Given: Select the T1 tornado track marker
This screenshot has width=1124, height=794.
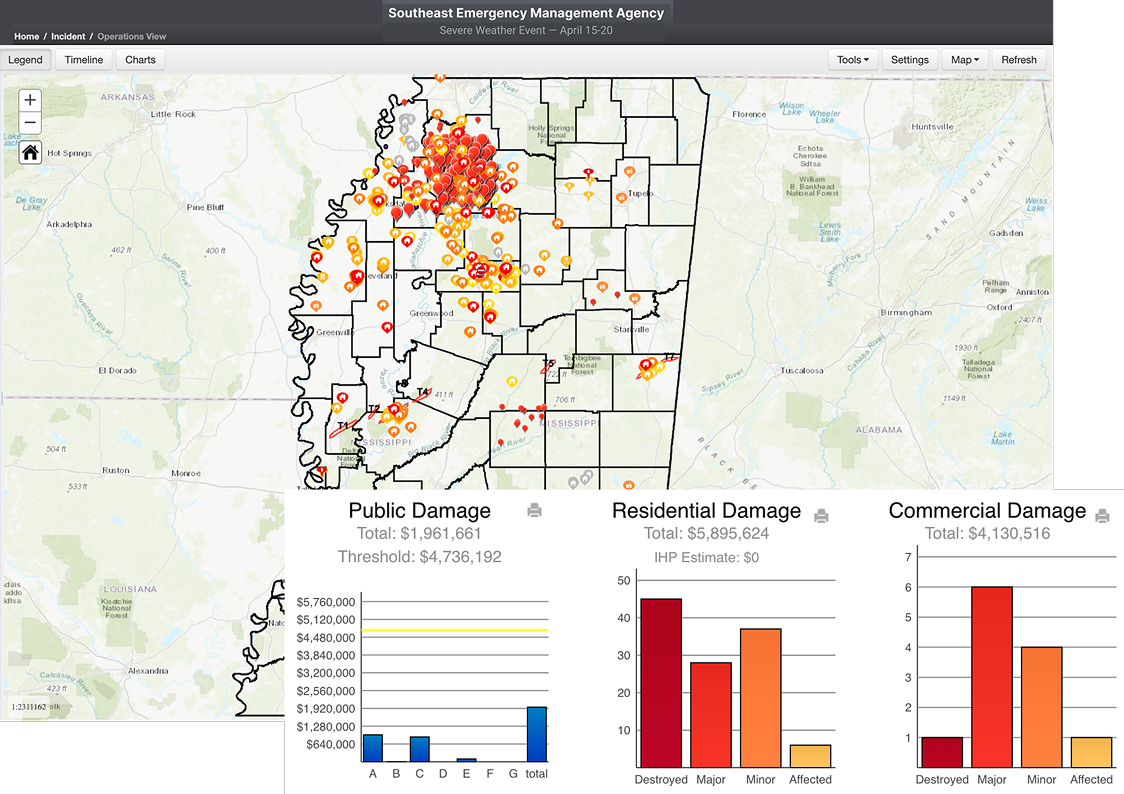Looking at the screenshot, I should click(343, 427).
